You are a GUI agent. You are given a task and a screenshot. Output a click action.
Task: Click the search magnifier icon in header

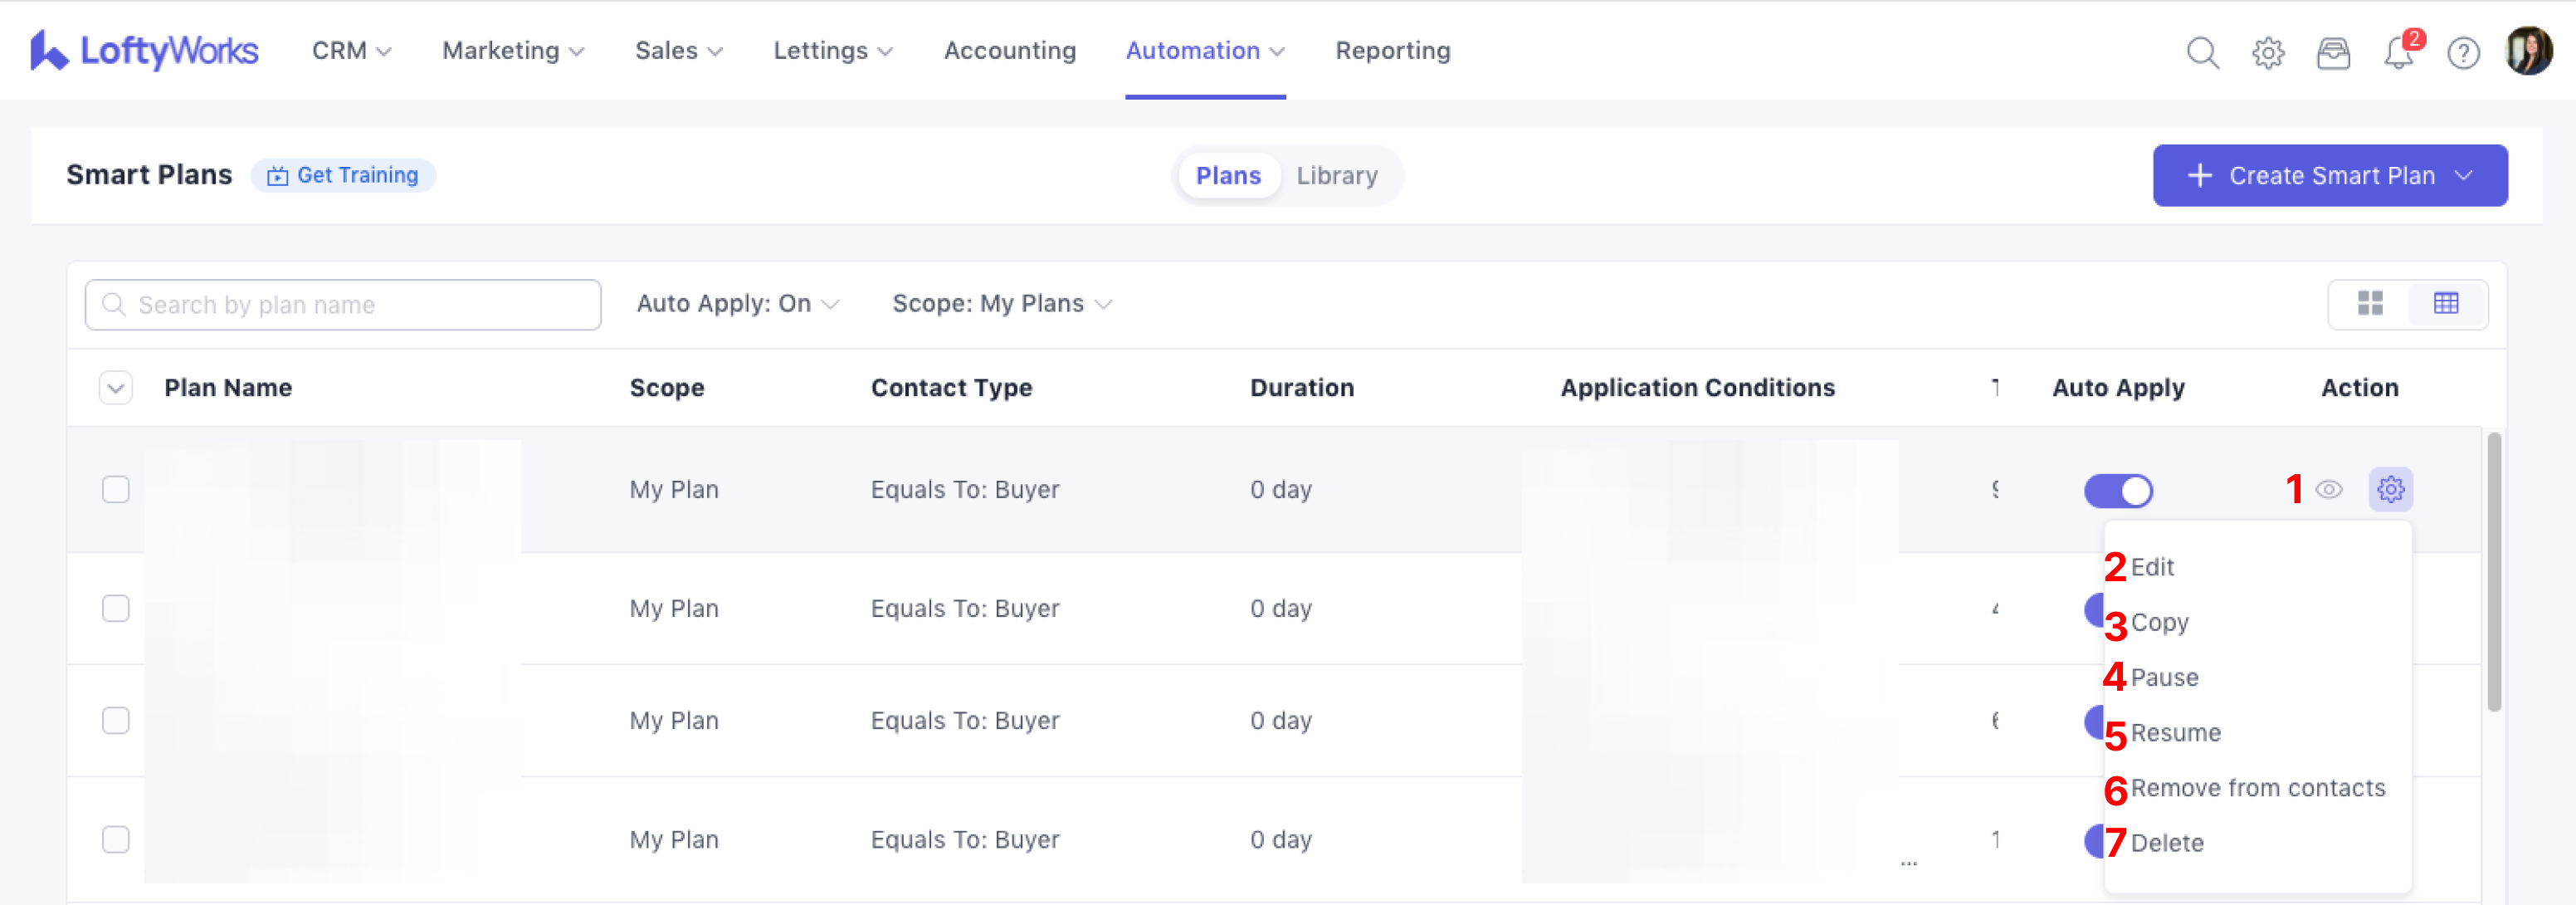click(2202, 52)
